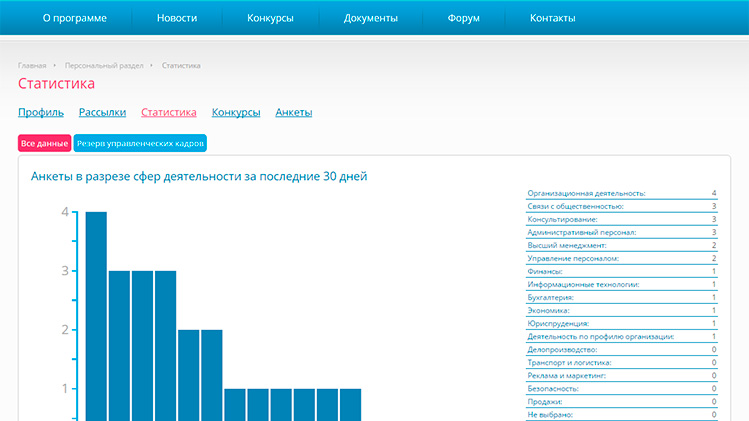This screenshot has height=421, width=749.
Task: Click the Делопроизводство row
Action: click(621, 349)
